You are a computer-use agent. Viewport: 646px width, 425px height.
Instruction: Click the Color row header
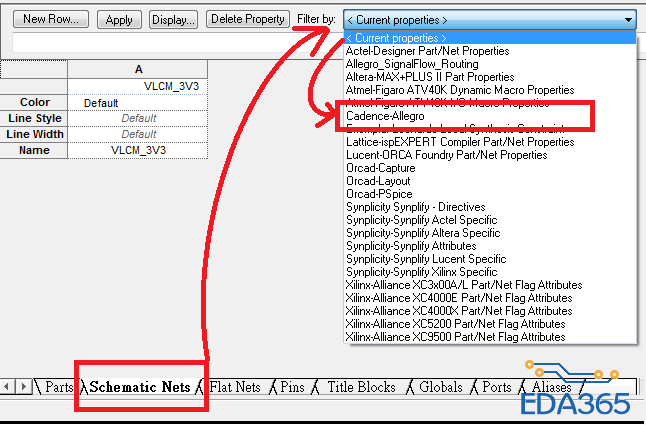34,103
